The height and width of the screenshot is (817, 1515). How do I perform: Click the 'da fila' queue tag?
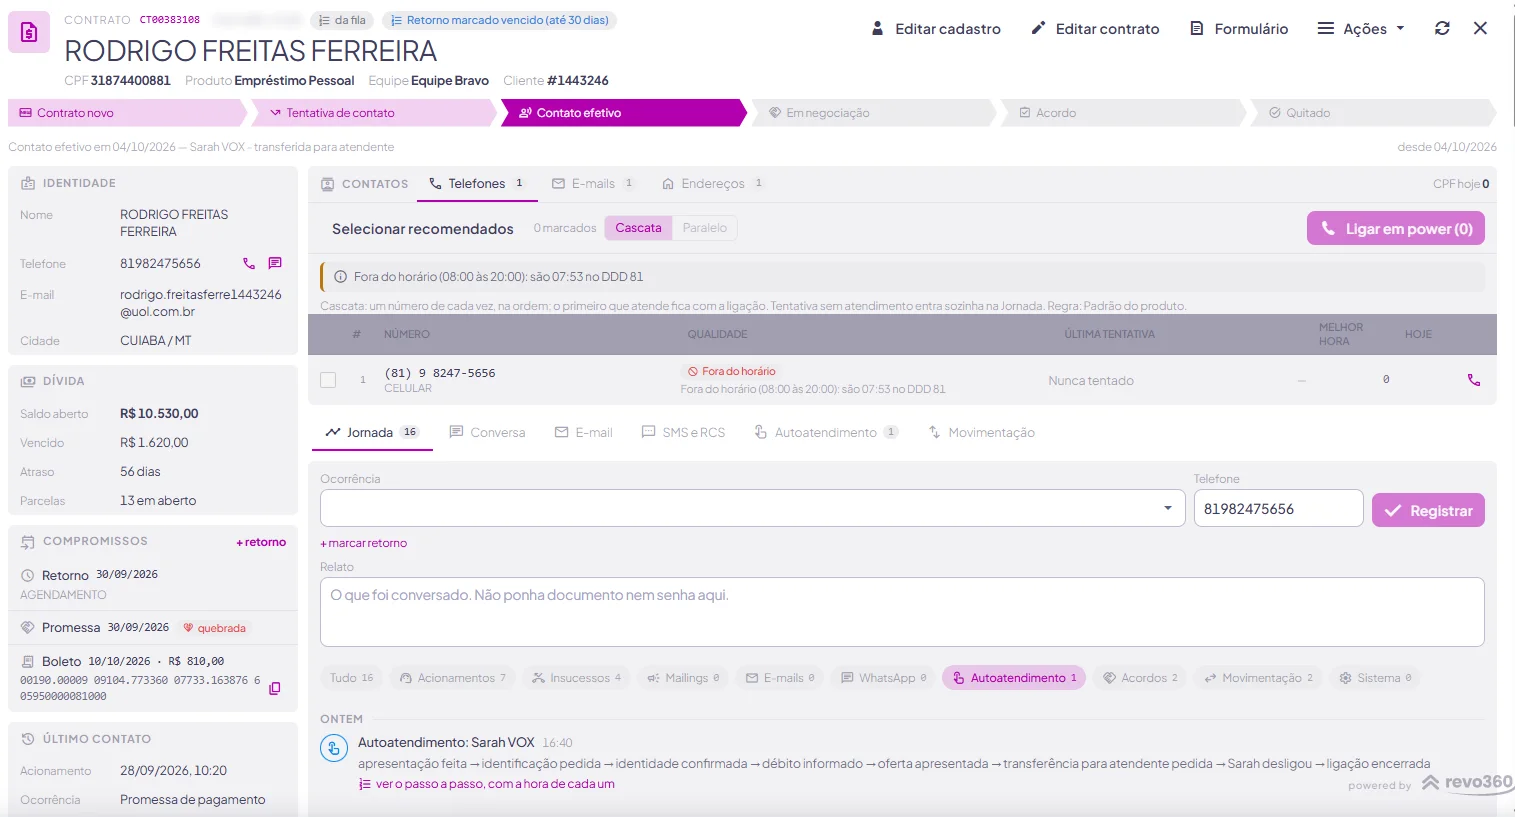coord(342,20)
